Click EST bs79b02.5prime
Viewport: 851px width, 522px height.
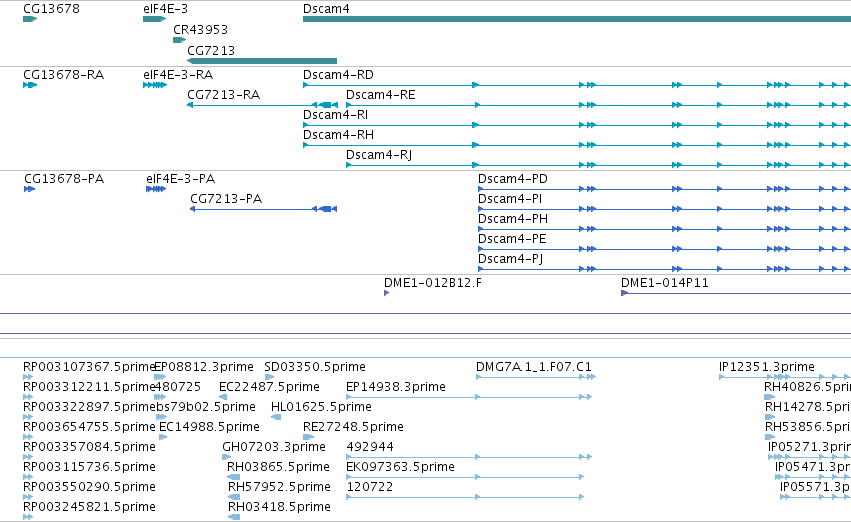coord(206,408)
